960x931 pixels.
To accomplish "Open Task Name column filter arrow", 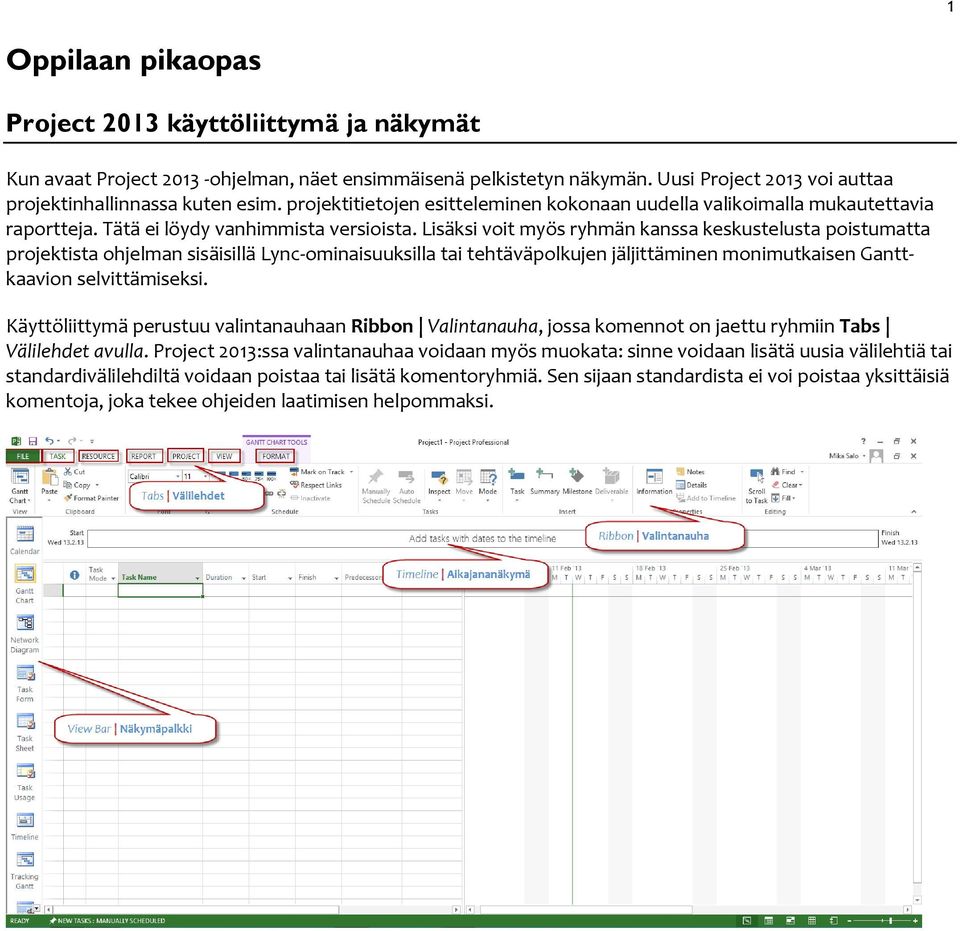I will pos(197,578).
